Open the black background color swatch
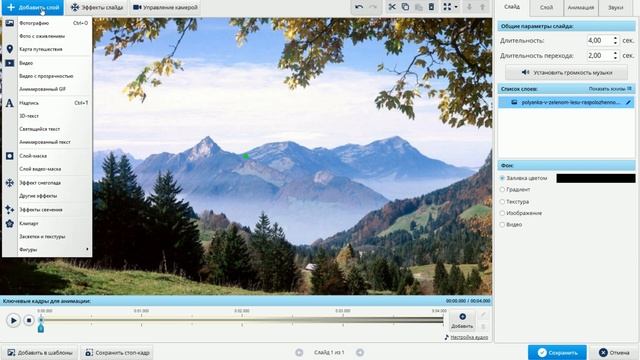 point(596,178)
